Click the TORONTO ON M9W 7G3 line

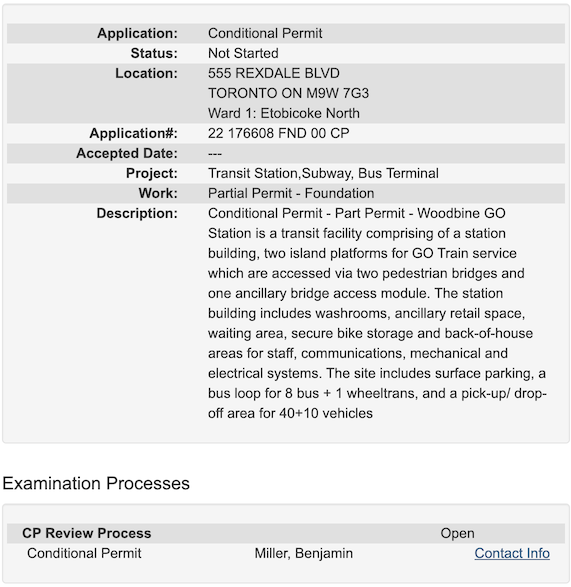(288, 93)
